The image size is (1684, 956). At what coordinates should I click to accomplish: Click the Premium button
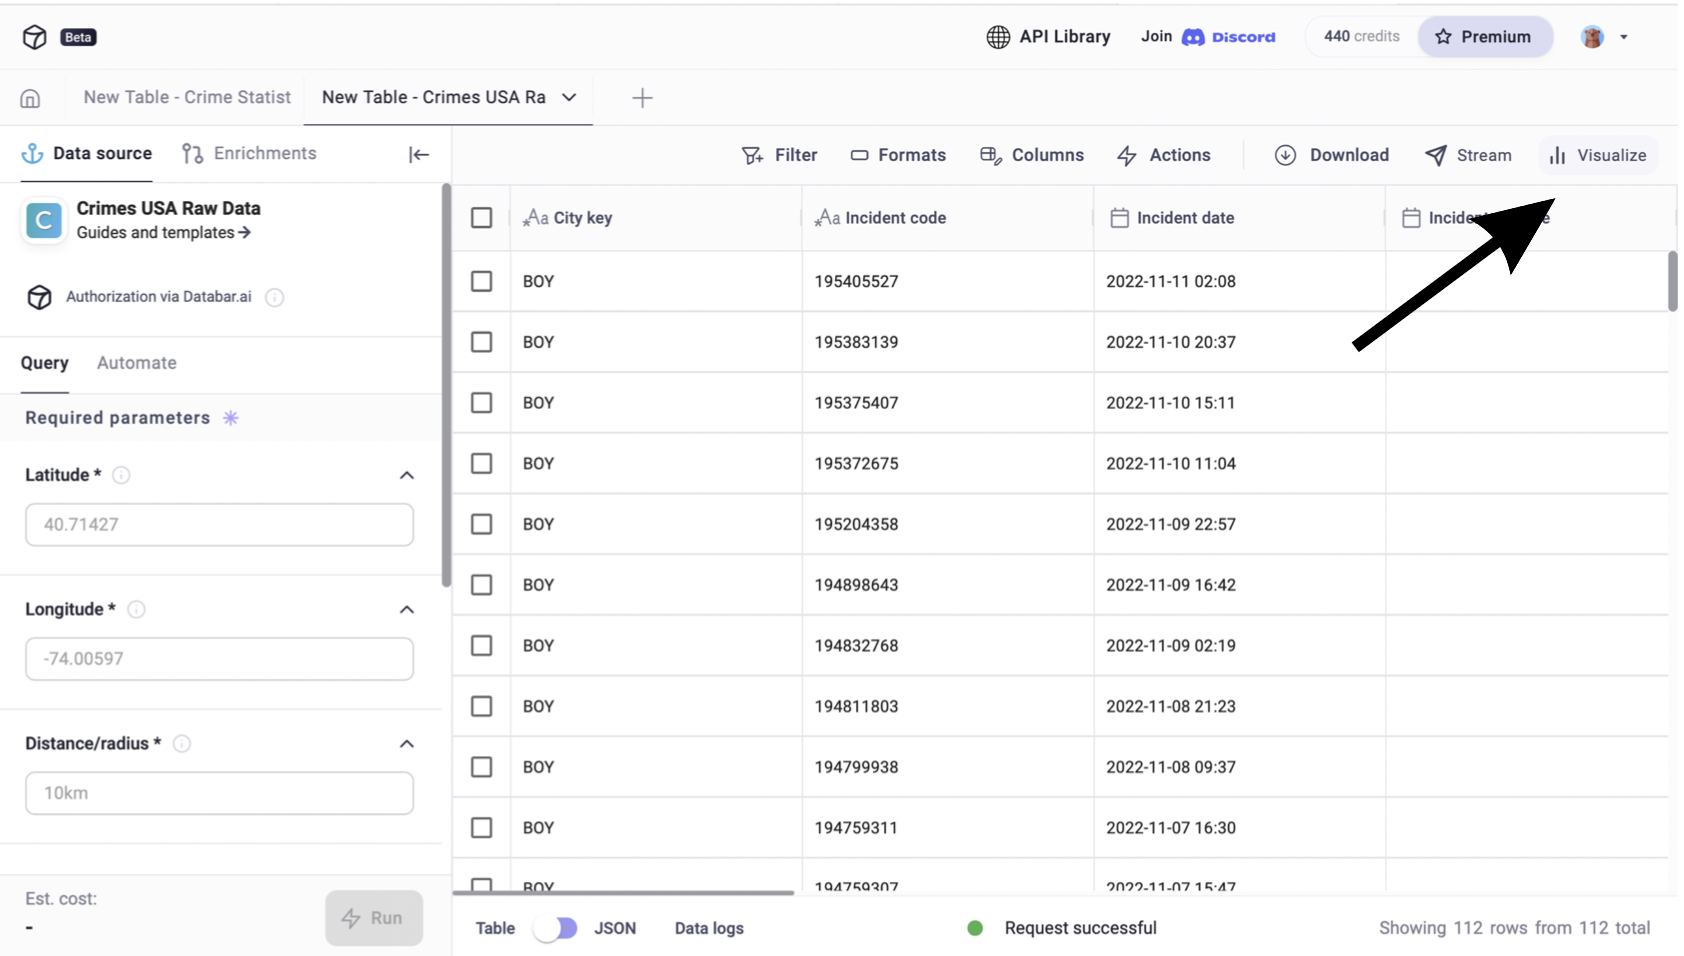1485,37
